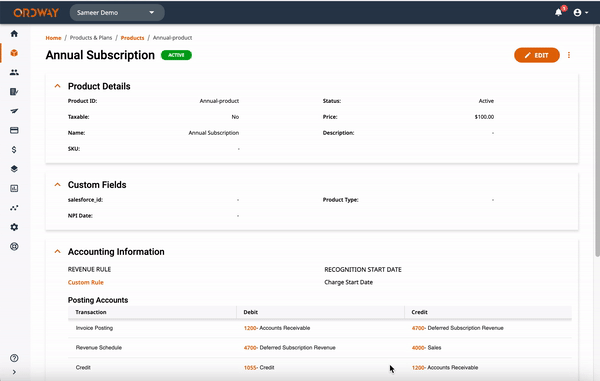Click the Revenue Schedule row label
This screenshot has height=381, width=600.
99,348
